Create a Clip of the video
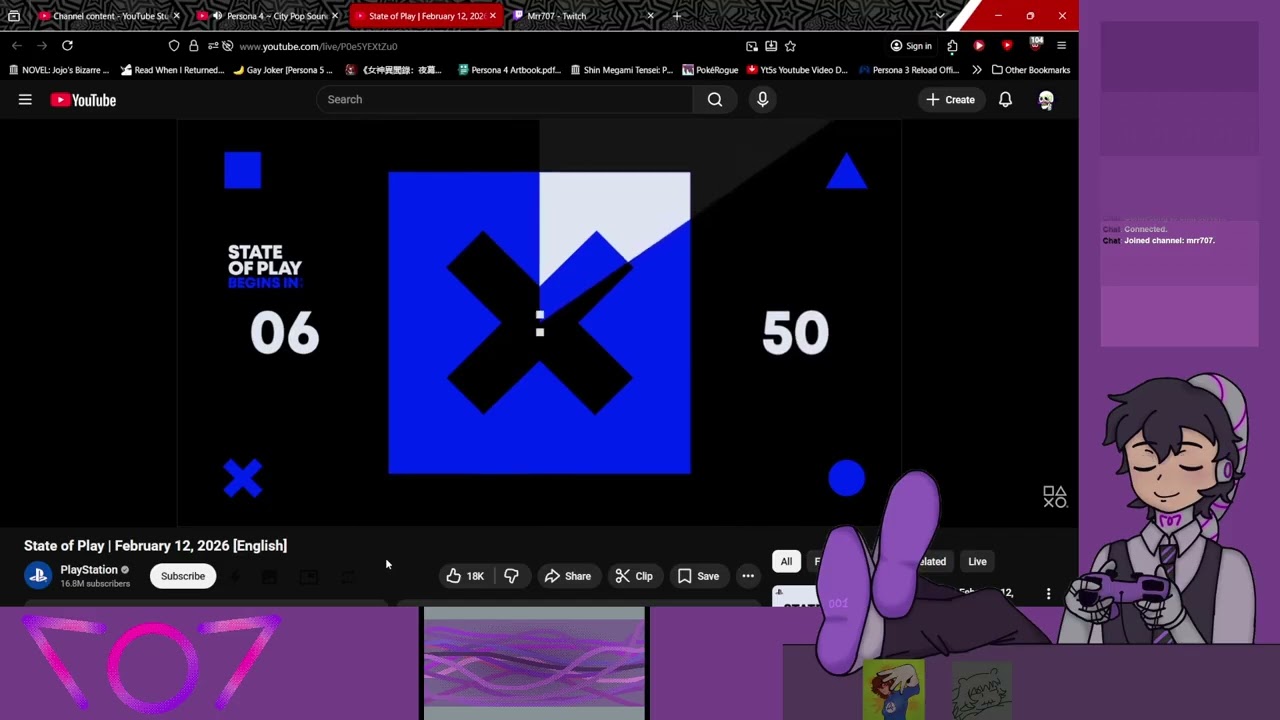The image size is (1280, 720). 634,576
